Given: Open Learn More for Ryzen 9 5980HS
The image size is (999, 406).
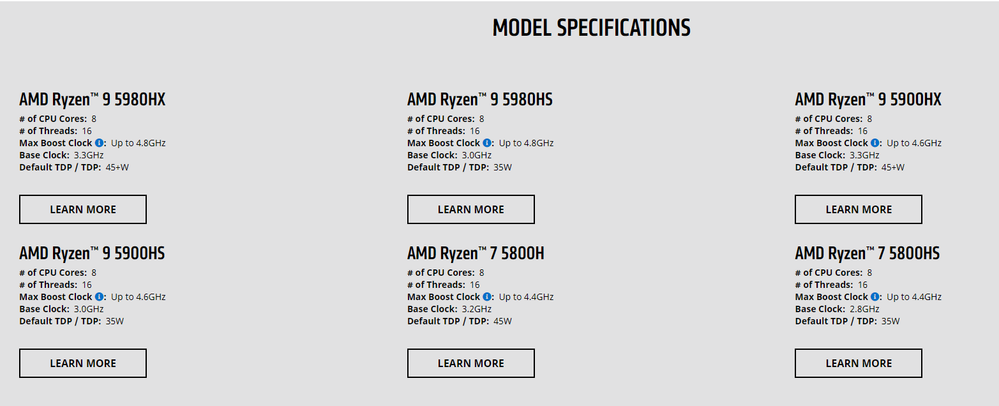Looking at the screenshot, I should point(471,210).
